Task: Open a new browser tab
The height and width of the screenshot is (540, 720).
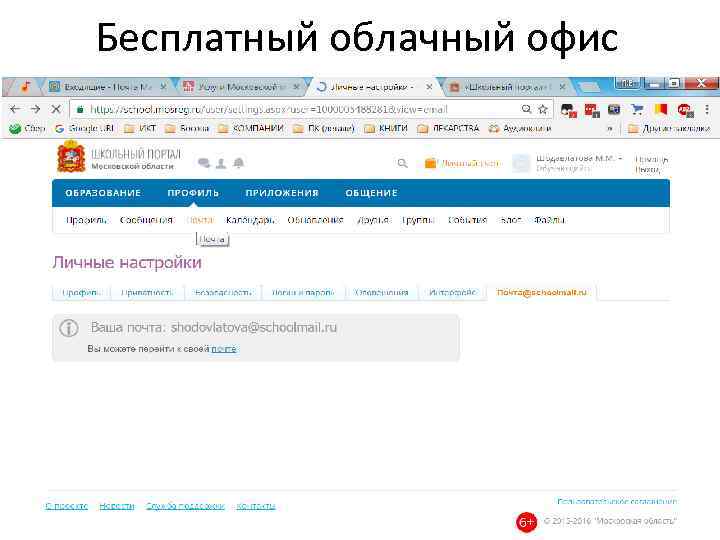Action: (x=589, y=87)
